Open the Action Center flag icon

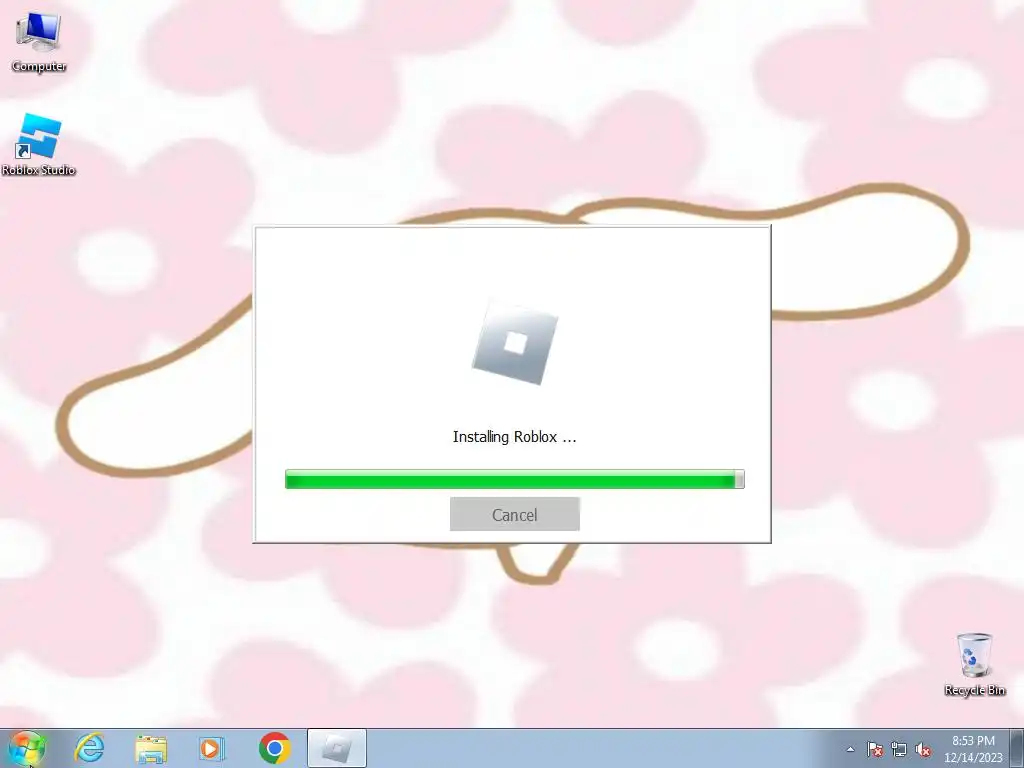tap(874, 749)
